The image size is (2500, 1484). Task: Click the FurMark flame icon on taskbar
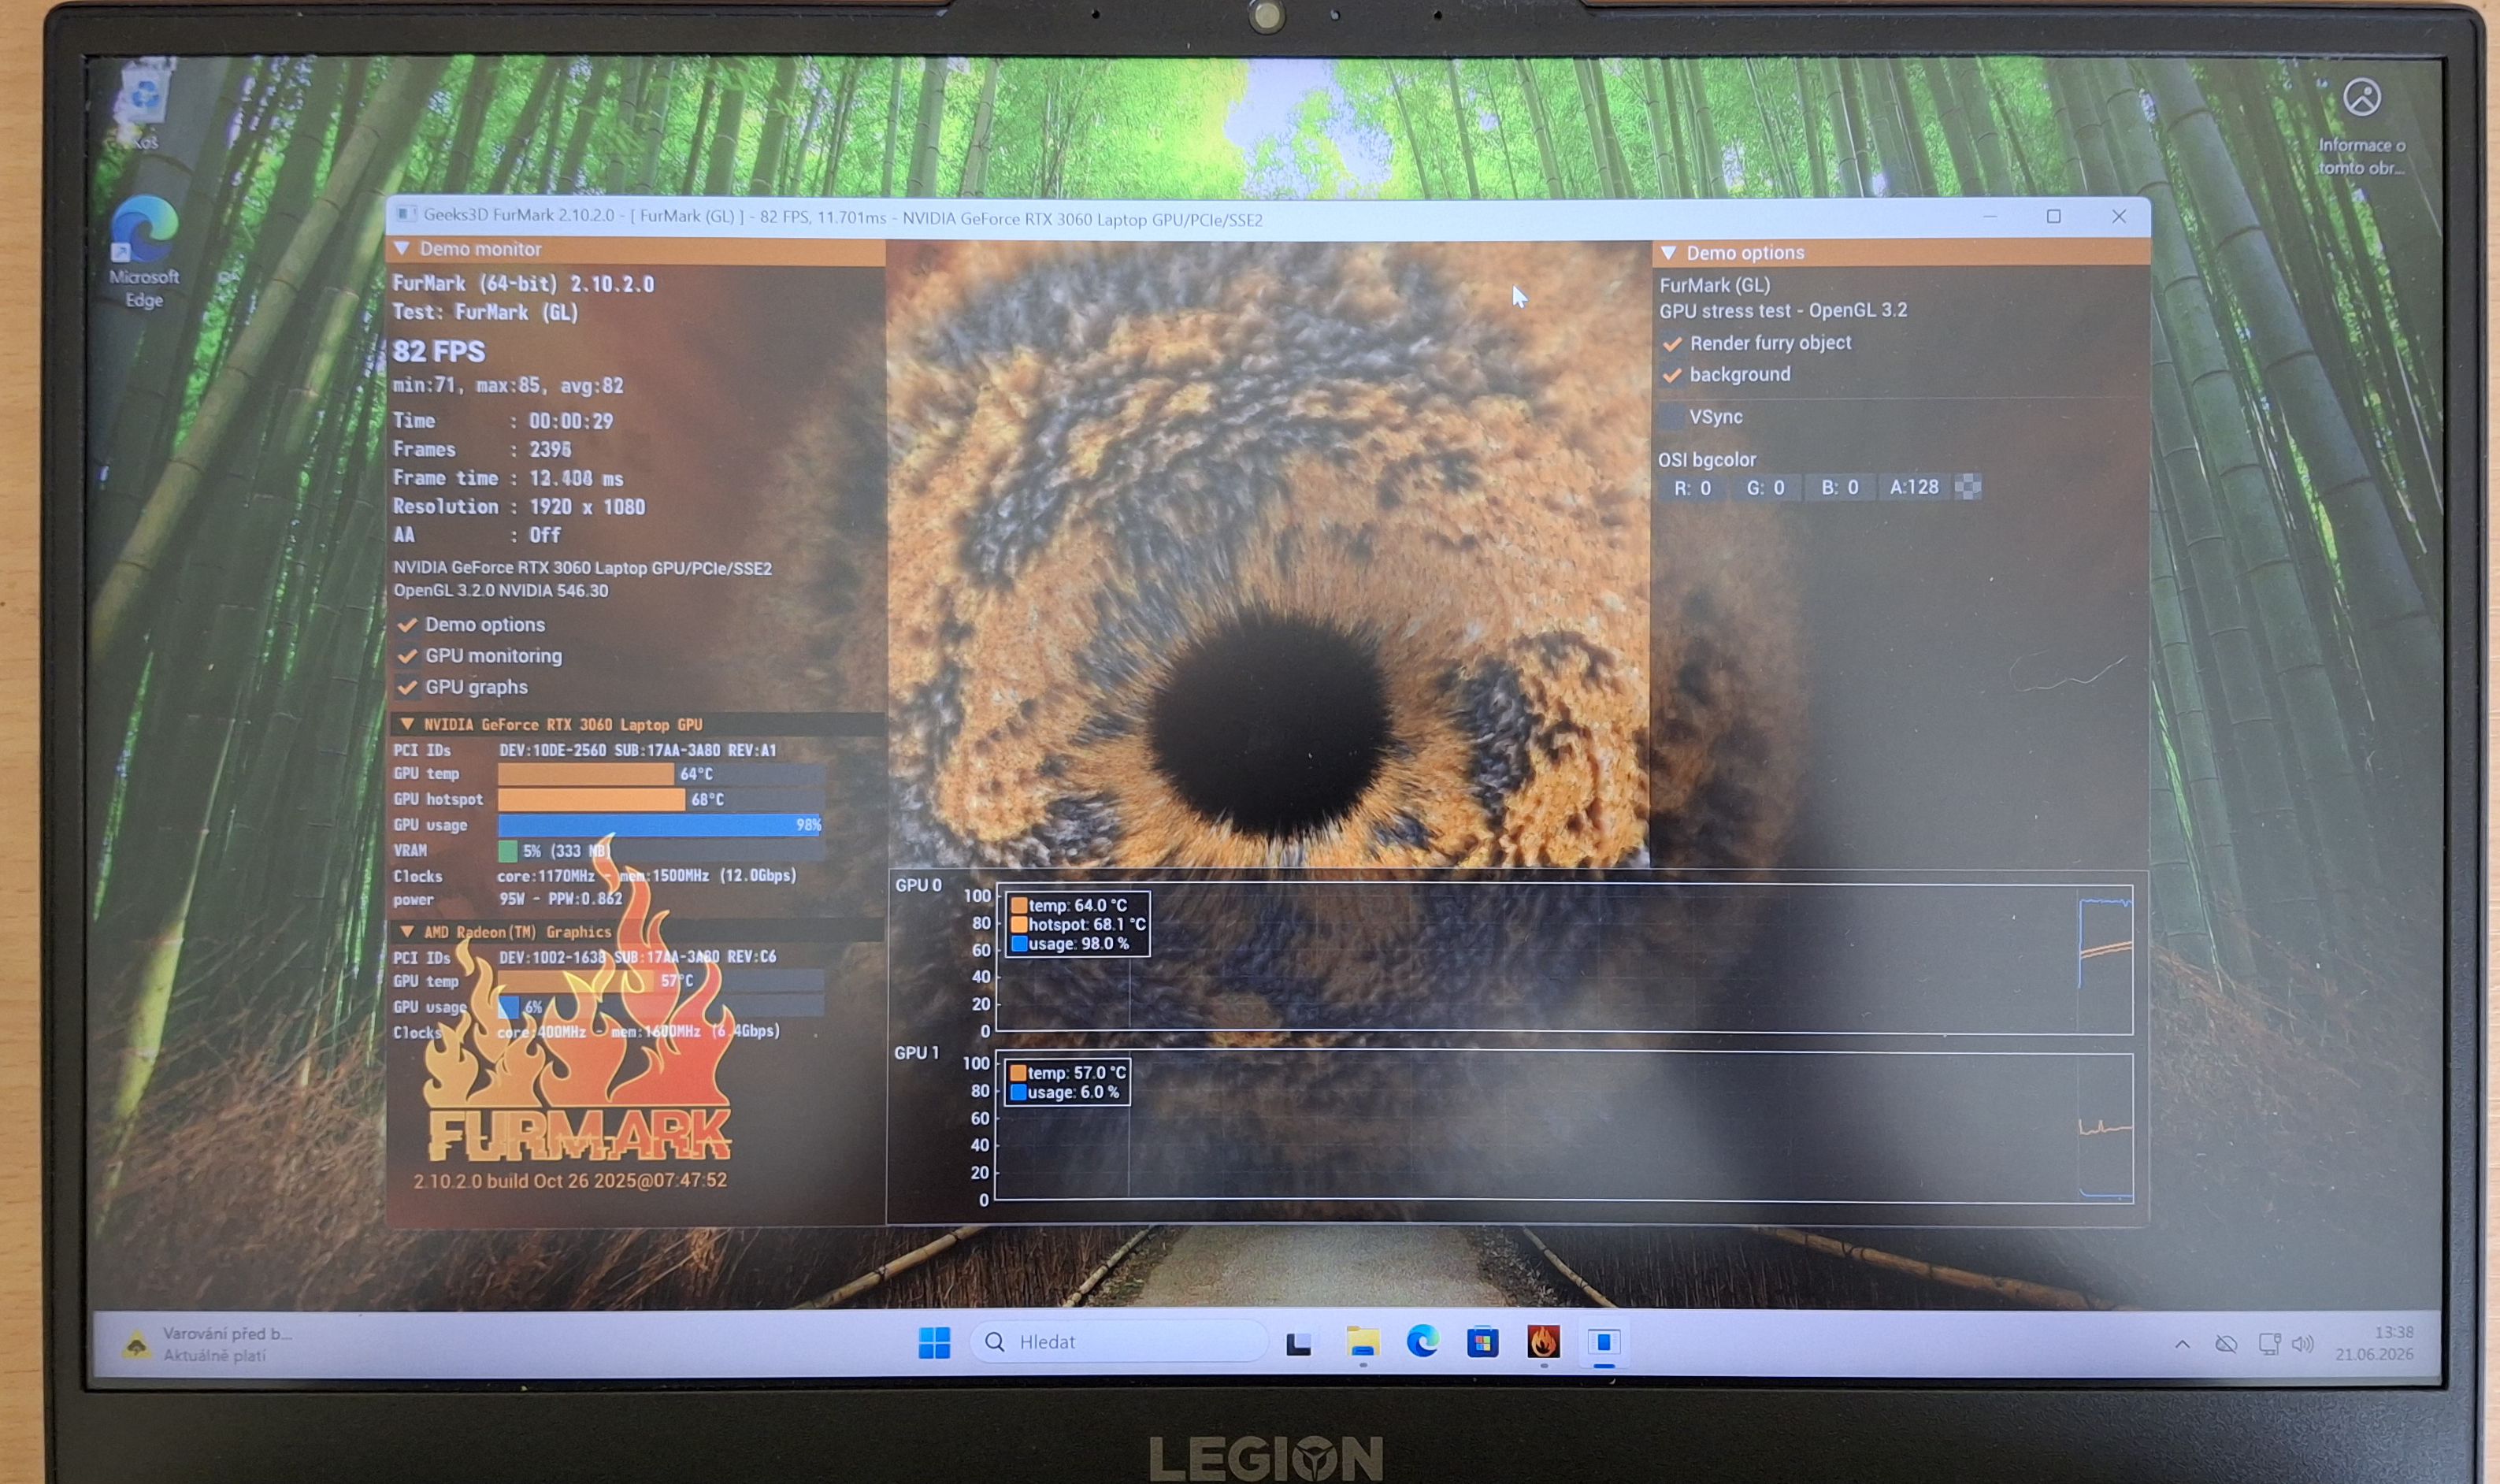click(1543, 1342)
